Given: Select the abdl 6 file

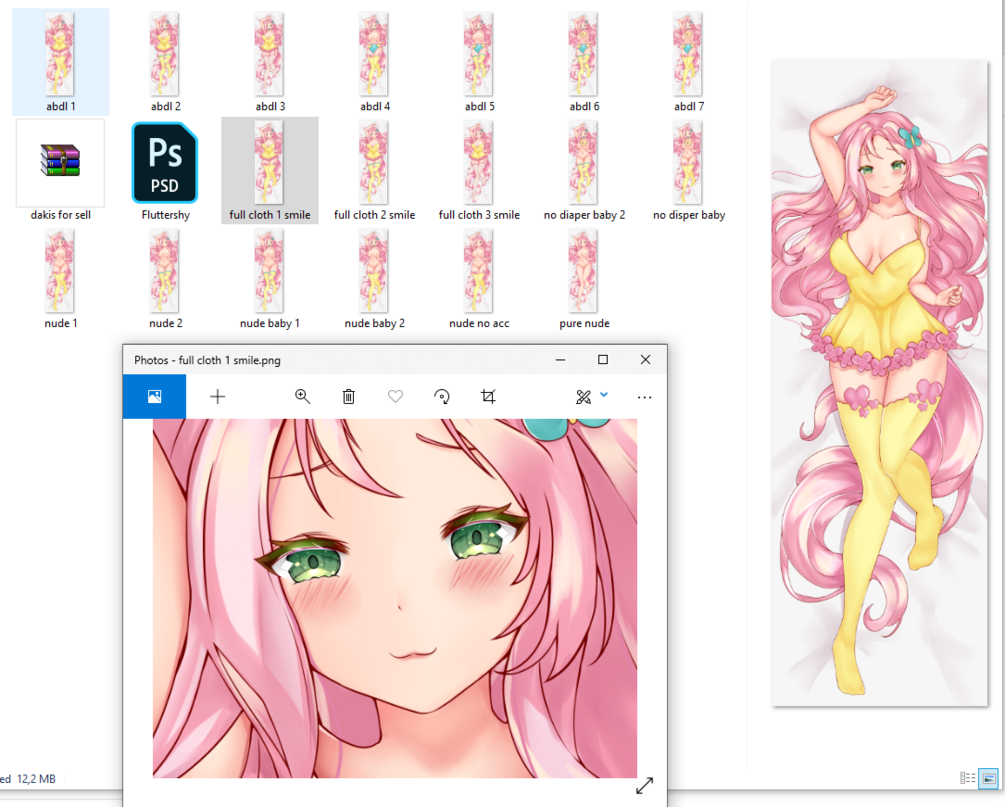Looking at the screenshot, I should click(584, 62).
